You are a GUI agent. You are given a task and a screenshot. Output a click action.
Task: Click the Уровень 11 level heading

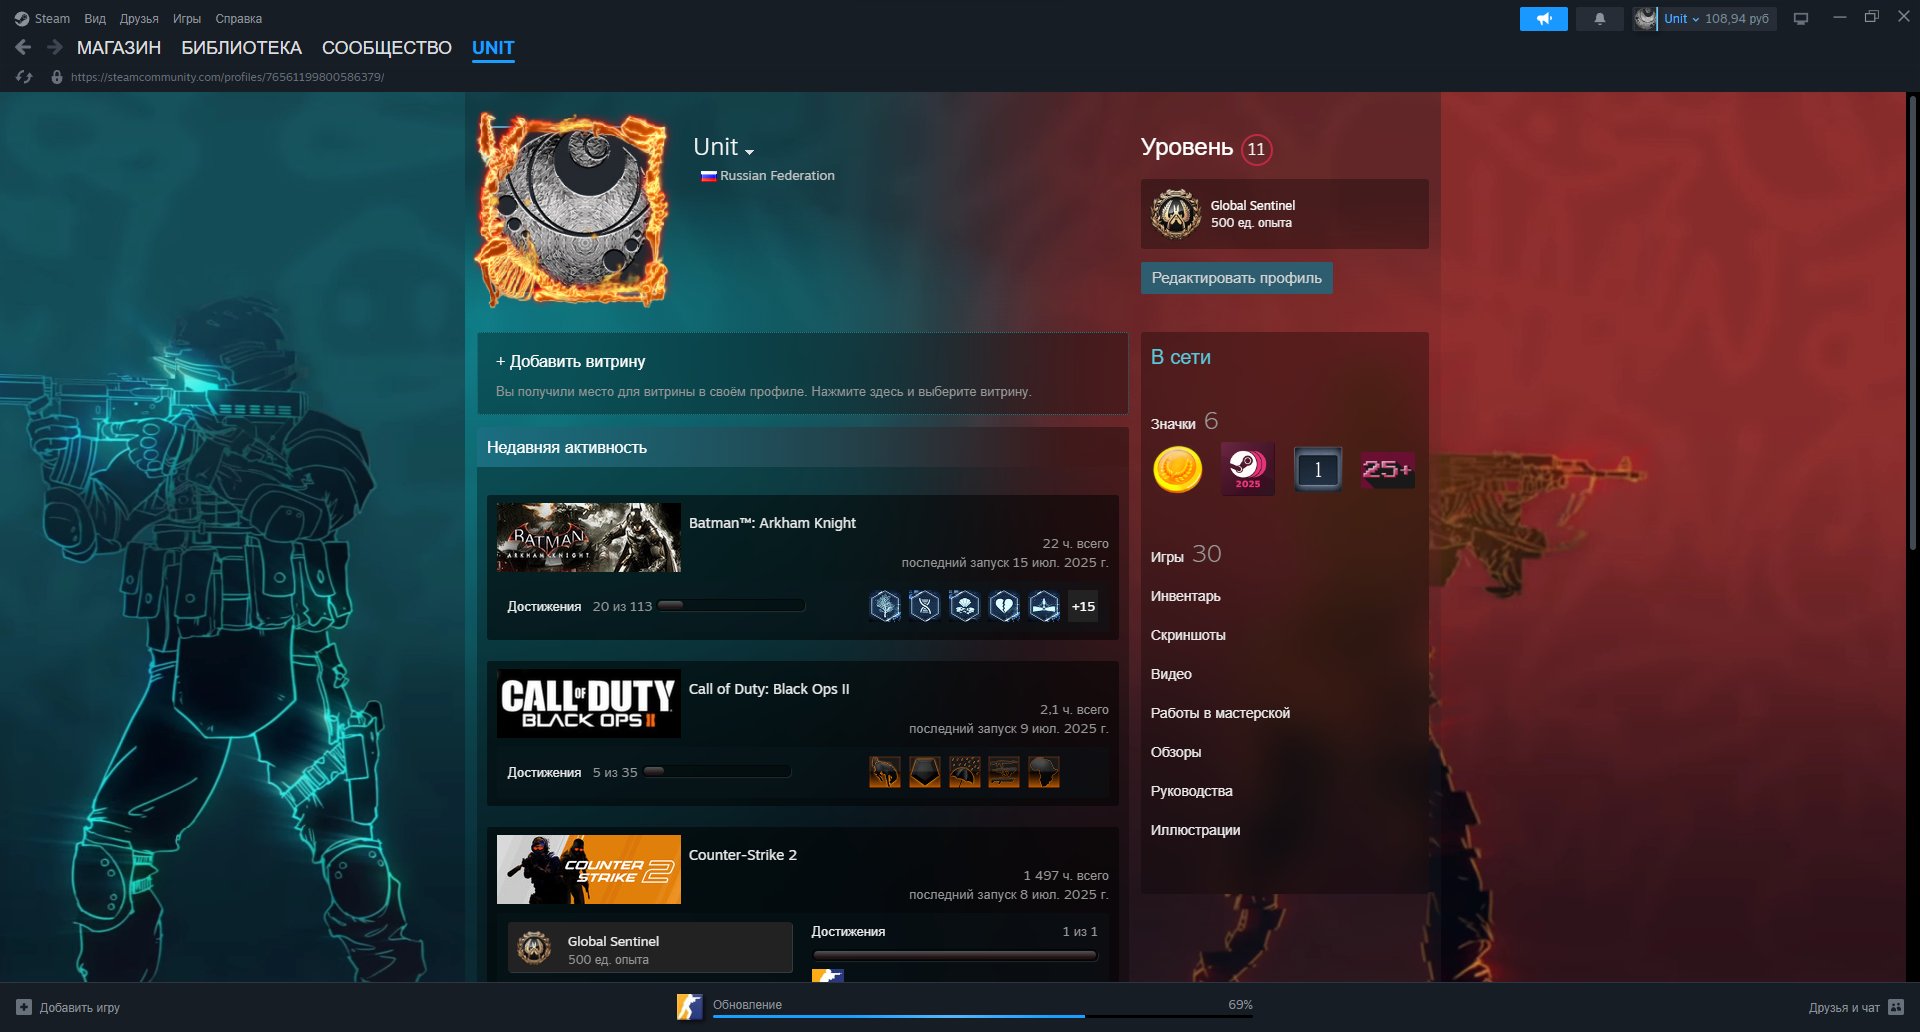(1206, 148)
